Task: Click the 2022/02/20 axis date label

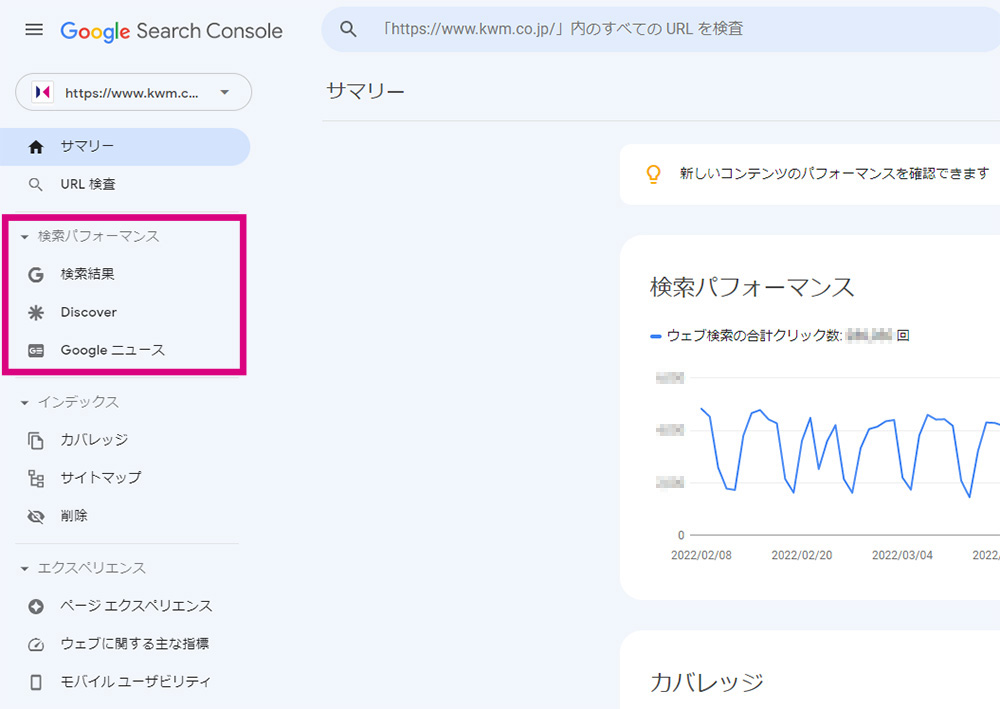Action: [x=802, y=555]
